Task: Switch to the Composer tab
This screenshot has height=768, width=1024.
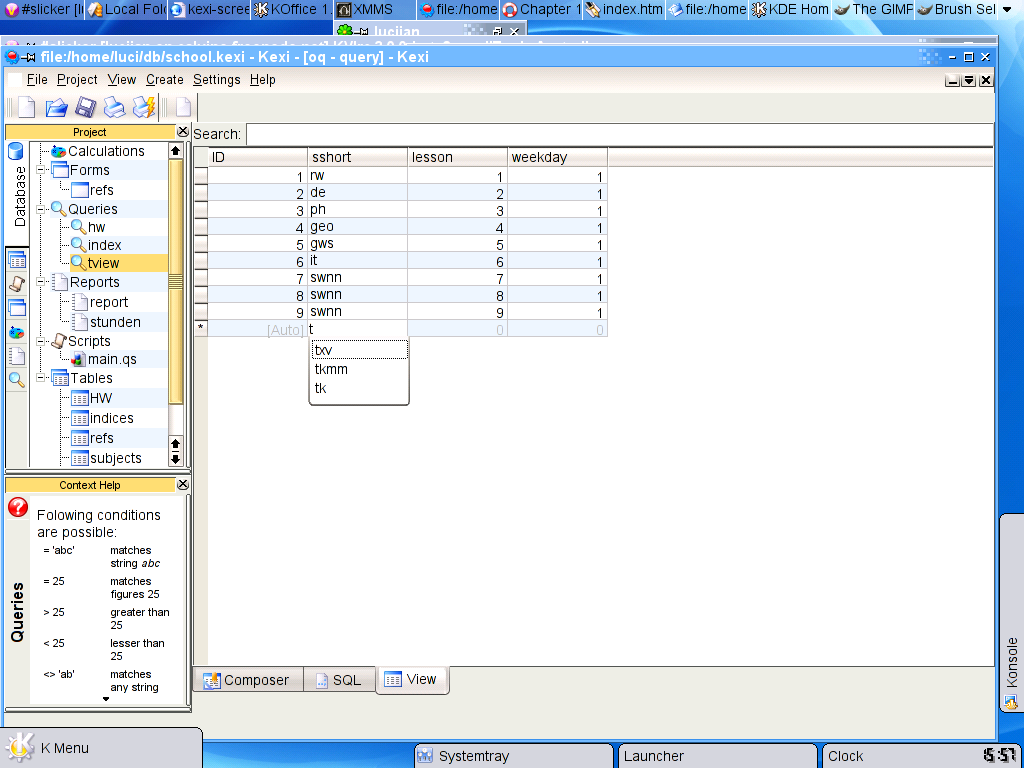Action: click(246, 680)
